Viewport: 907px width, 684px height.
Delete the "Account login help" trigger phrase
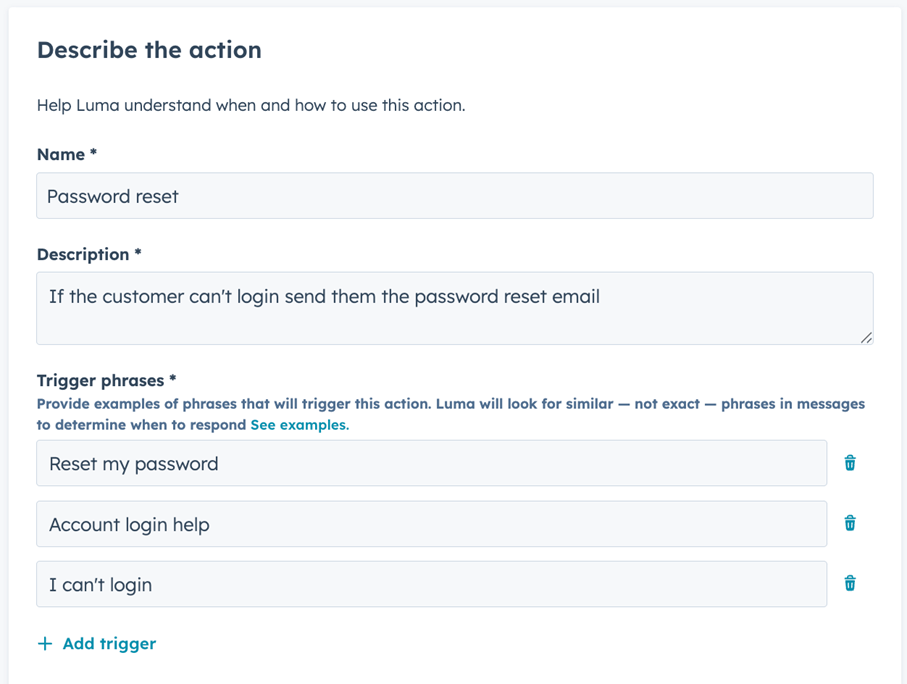pyautogui.click(x=850, y=523)
